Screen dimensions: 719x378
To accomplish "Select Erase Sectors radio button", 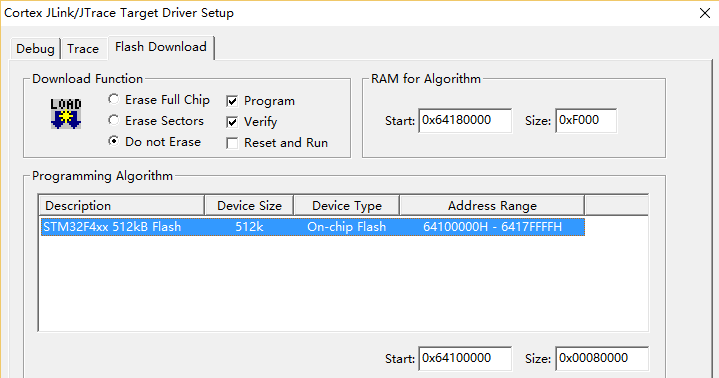I will [x=113, y=120].
